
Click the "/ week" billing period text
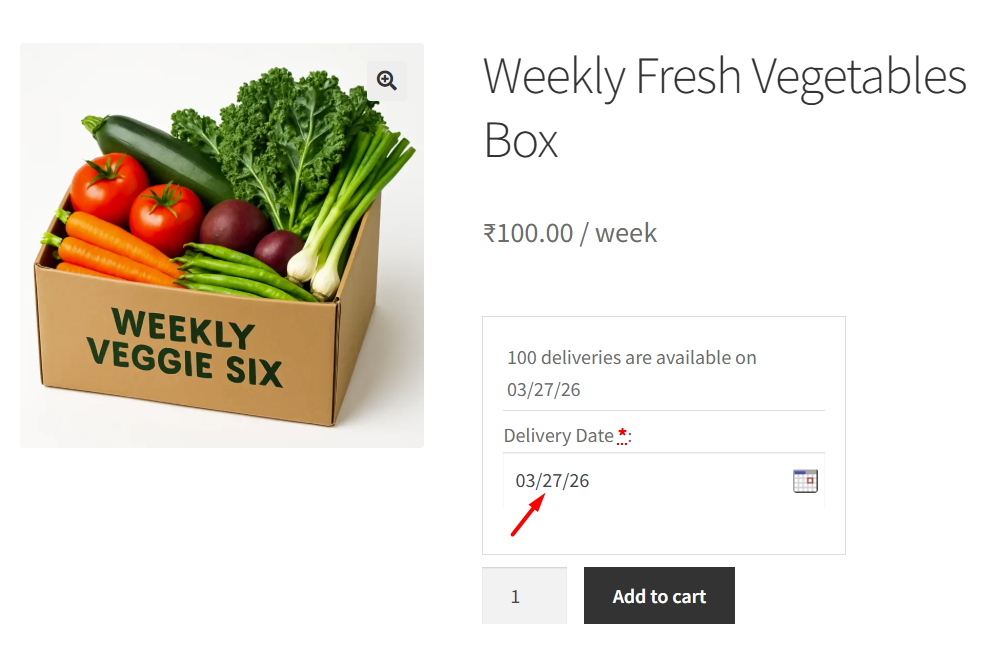click(625, 233)
